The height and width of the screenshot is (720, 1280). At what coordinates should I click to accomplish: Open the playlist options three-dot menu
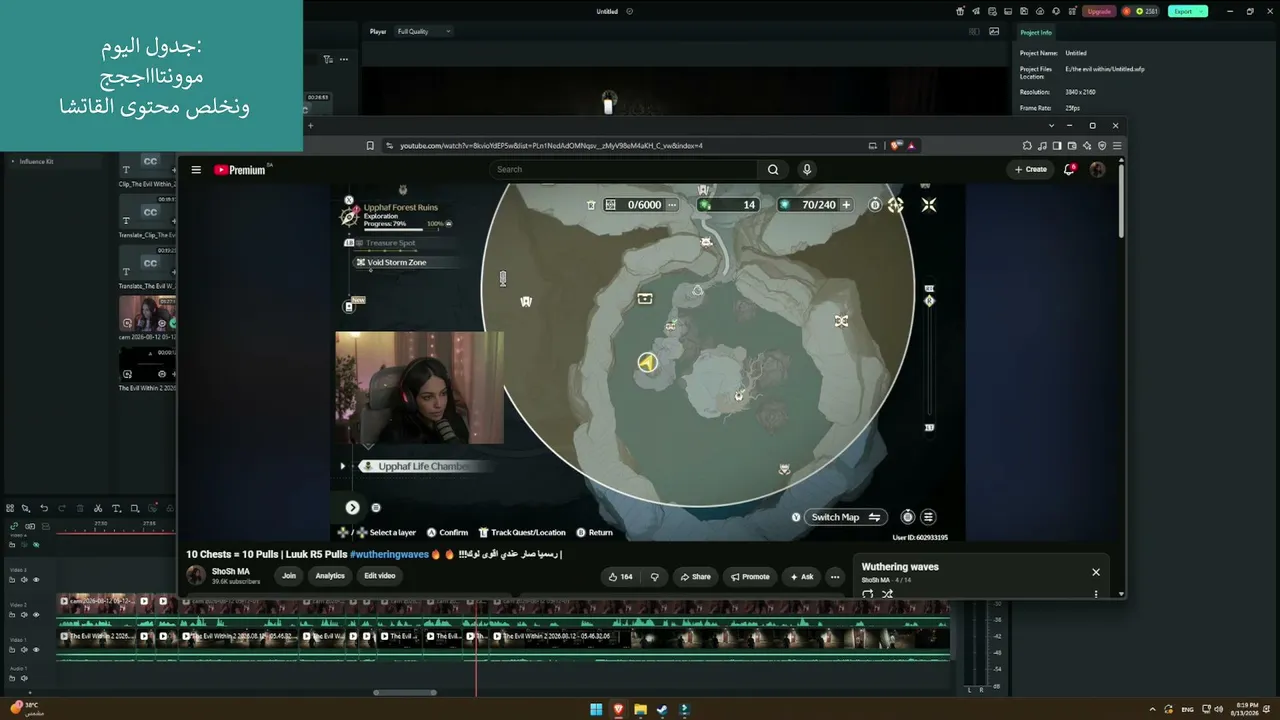[x=1096, y=594]
